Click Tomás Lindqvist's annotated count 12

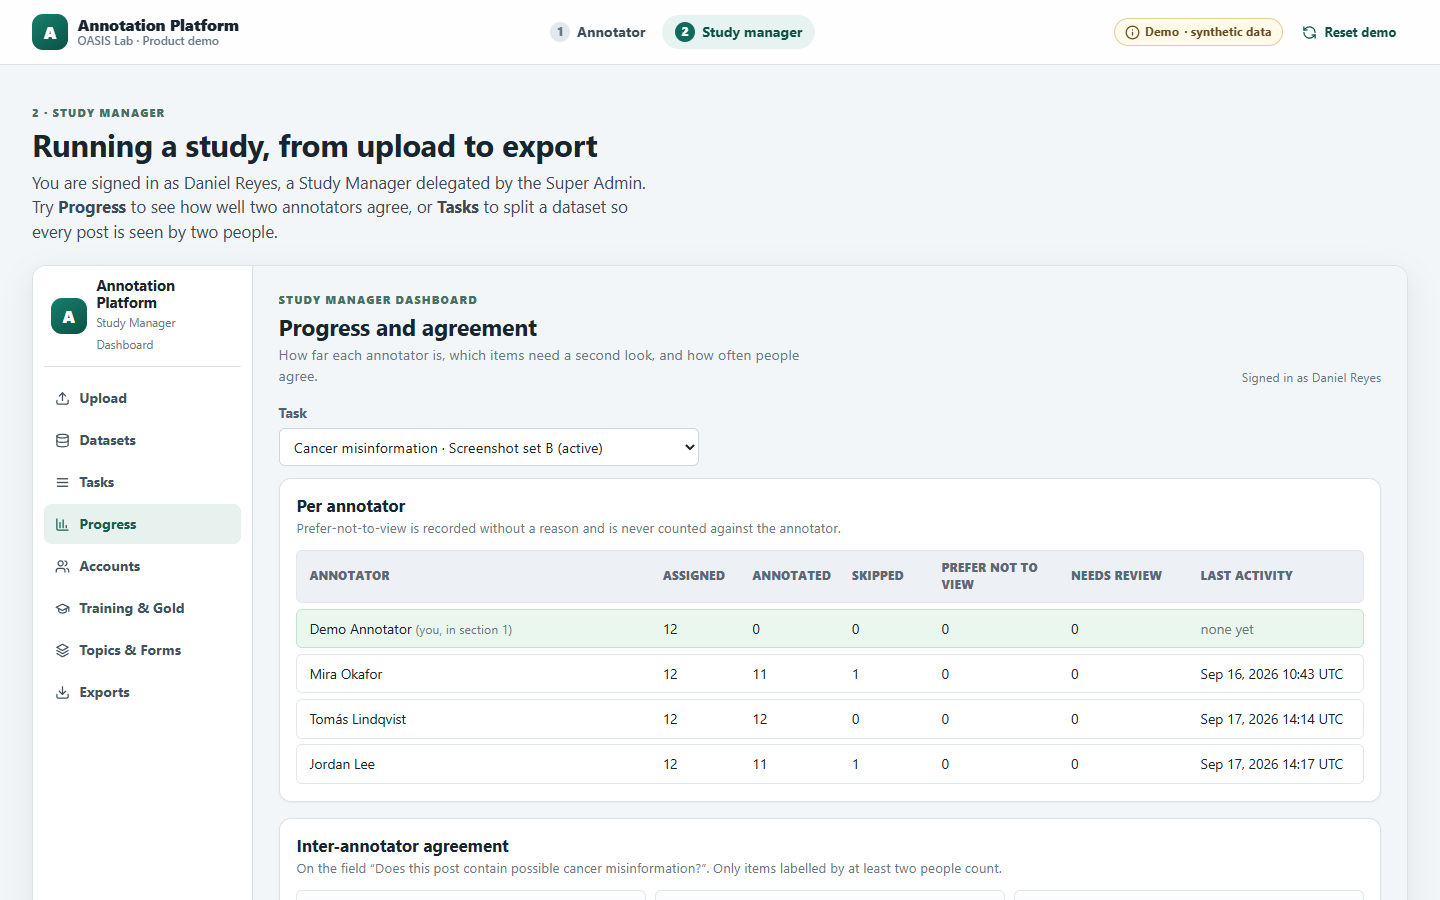pos(760,719)
